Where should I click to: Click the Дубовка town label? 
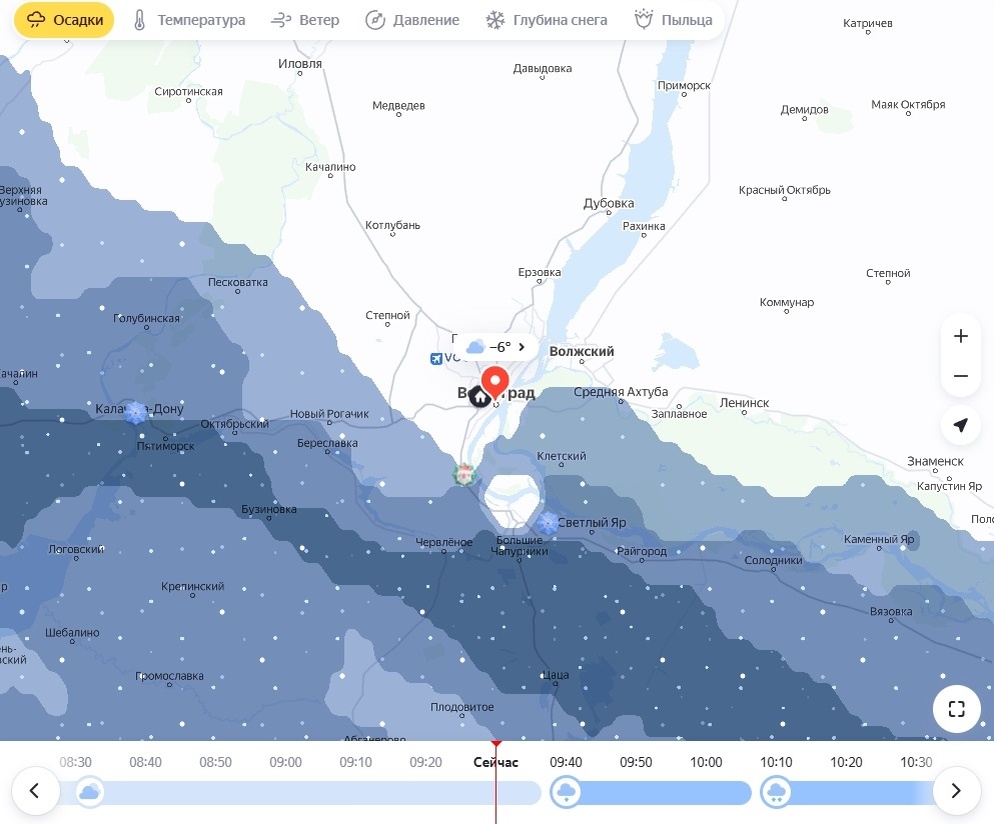[609, 203]
